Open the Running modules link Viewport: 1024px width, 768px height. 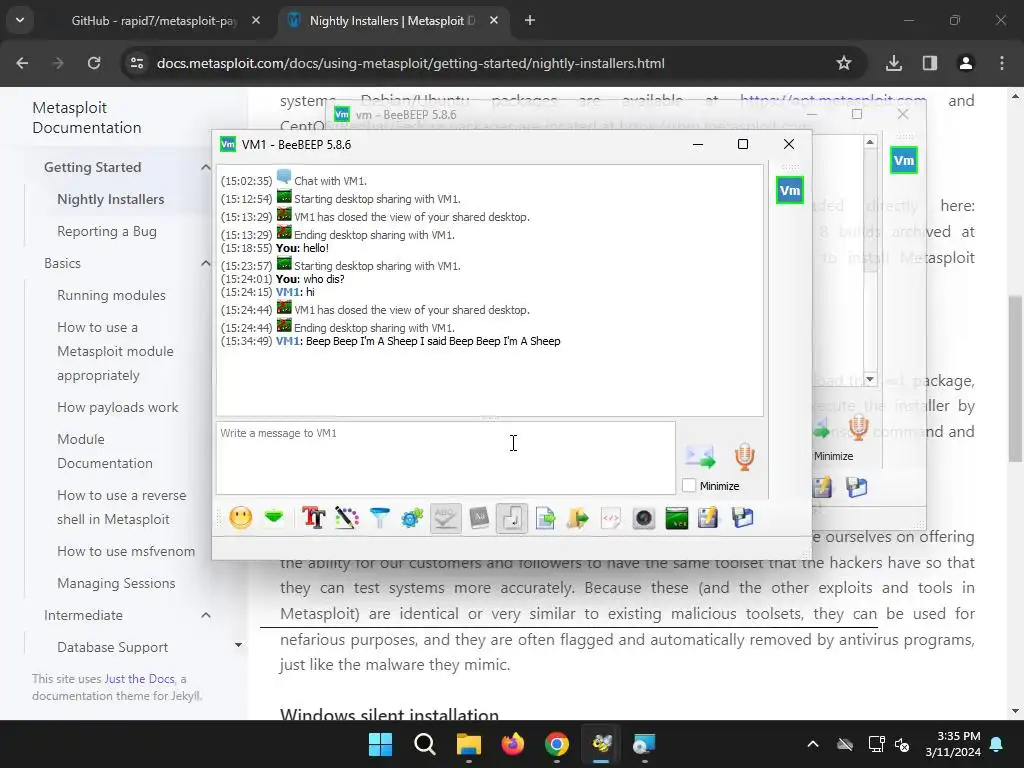coord(111,295)
